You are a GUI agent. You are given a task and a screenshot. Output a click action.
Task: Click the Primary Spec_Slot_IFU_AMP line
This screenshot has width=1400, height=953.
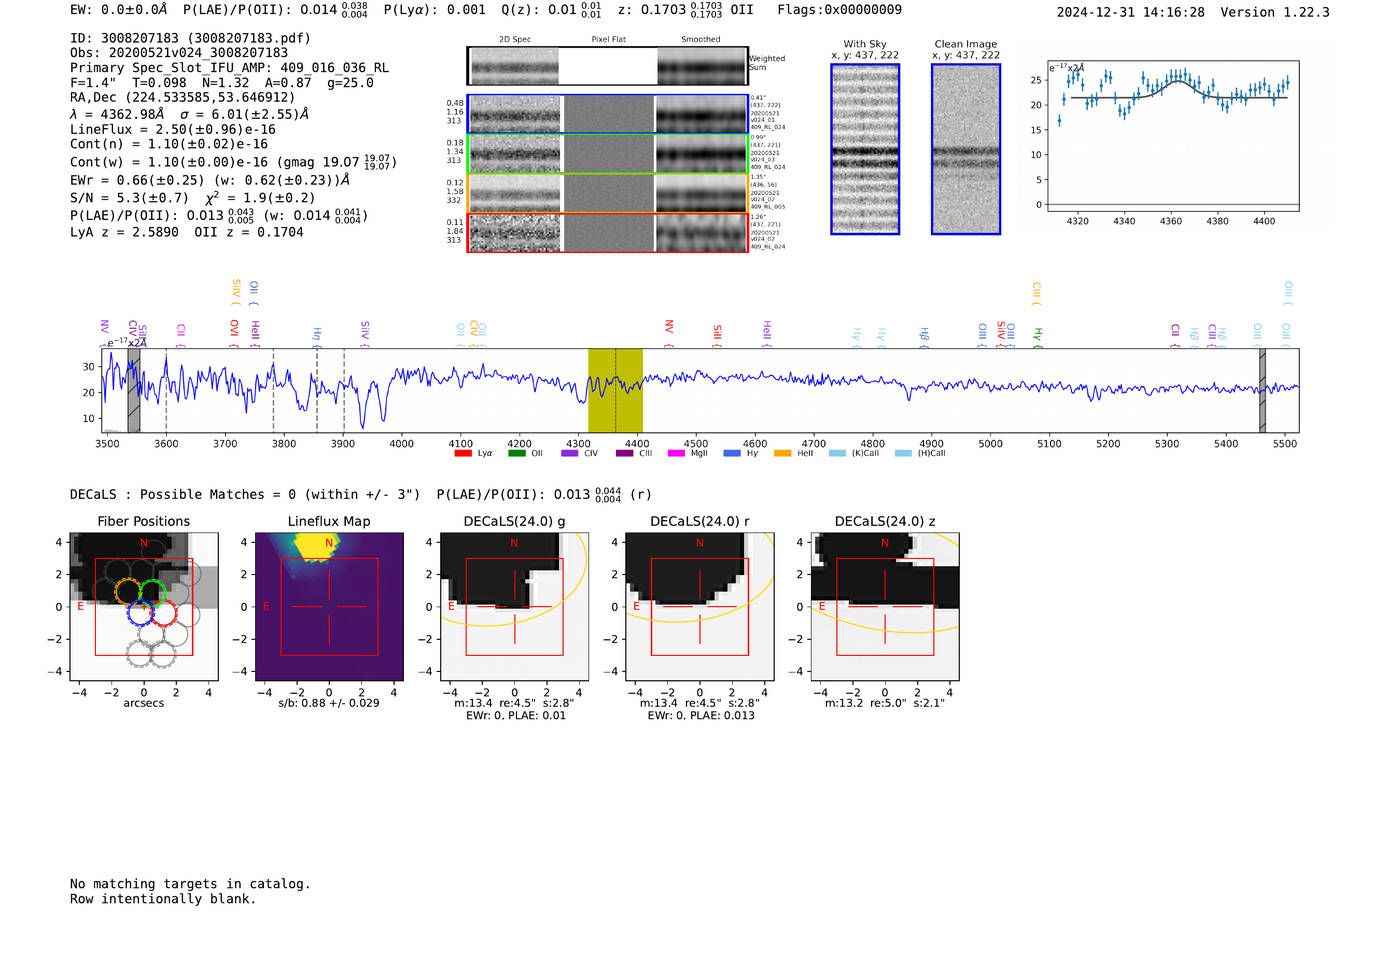pos(230,68)
